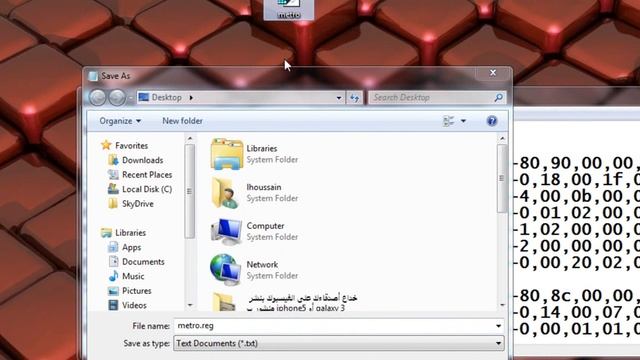Open the Help question mark icon

(492, 121)
